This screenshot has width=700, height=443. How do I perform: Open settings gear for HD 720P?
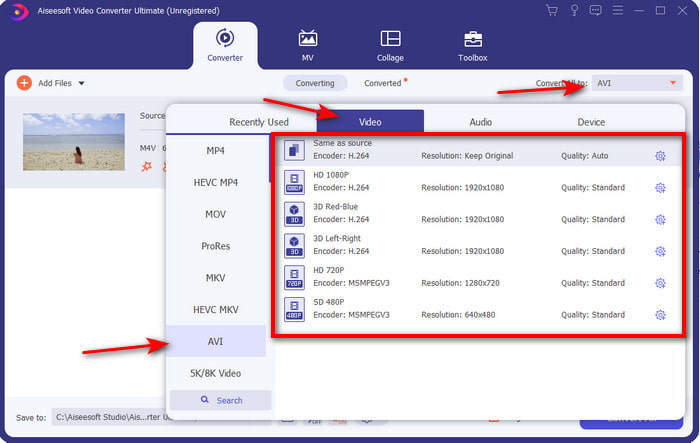pyautogui.click(x=660, y=283)
